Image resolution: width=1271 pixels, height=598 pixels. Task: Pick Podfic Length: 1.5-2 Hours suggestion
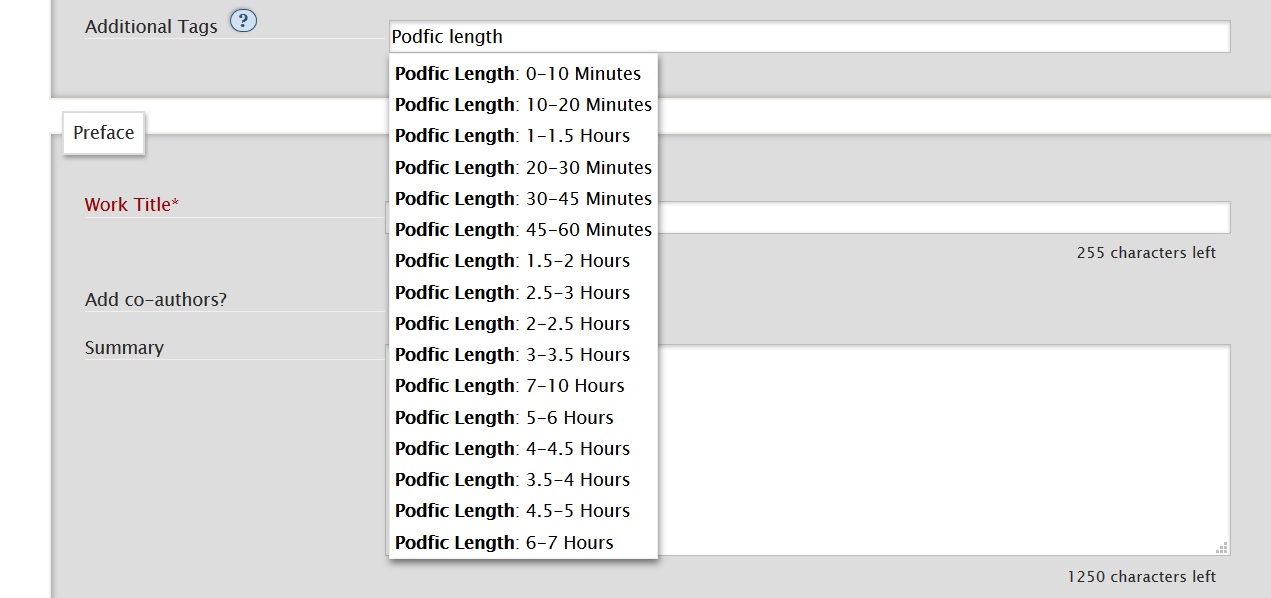point(513,261)
